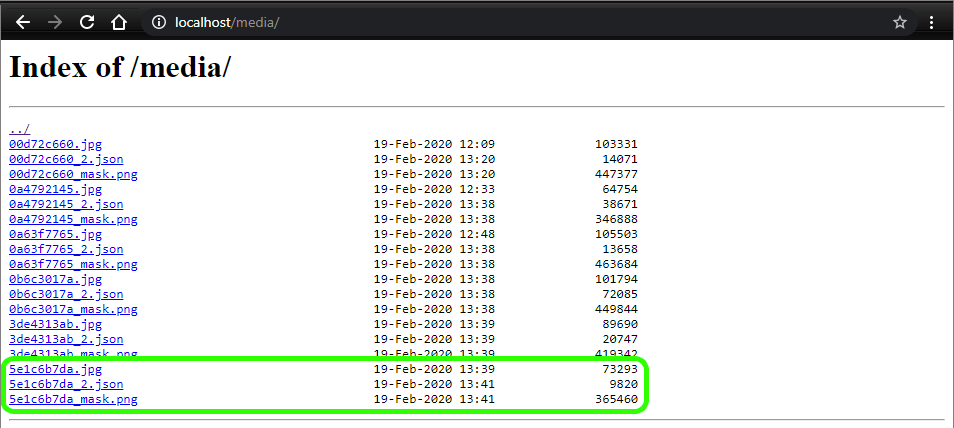Open 0b6c3017a.jpg file link
954x428 pixels.
[55, 279]
